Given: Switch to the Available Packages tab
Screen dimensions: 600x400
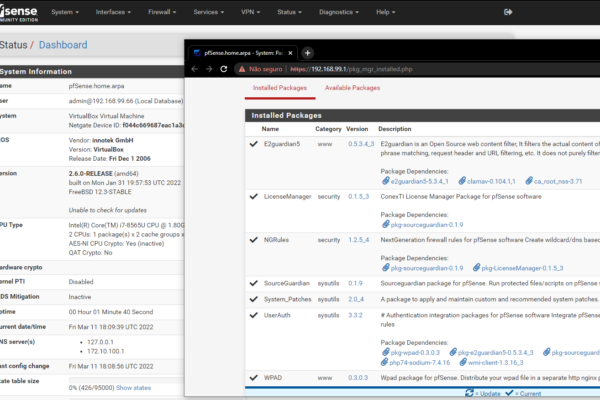Looking at the screenshot, I should [x=352, y=88].
